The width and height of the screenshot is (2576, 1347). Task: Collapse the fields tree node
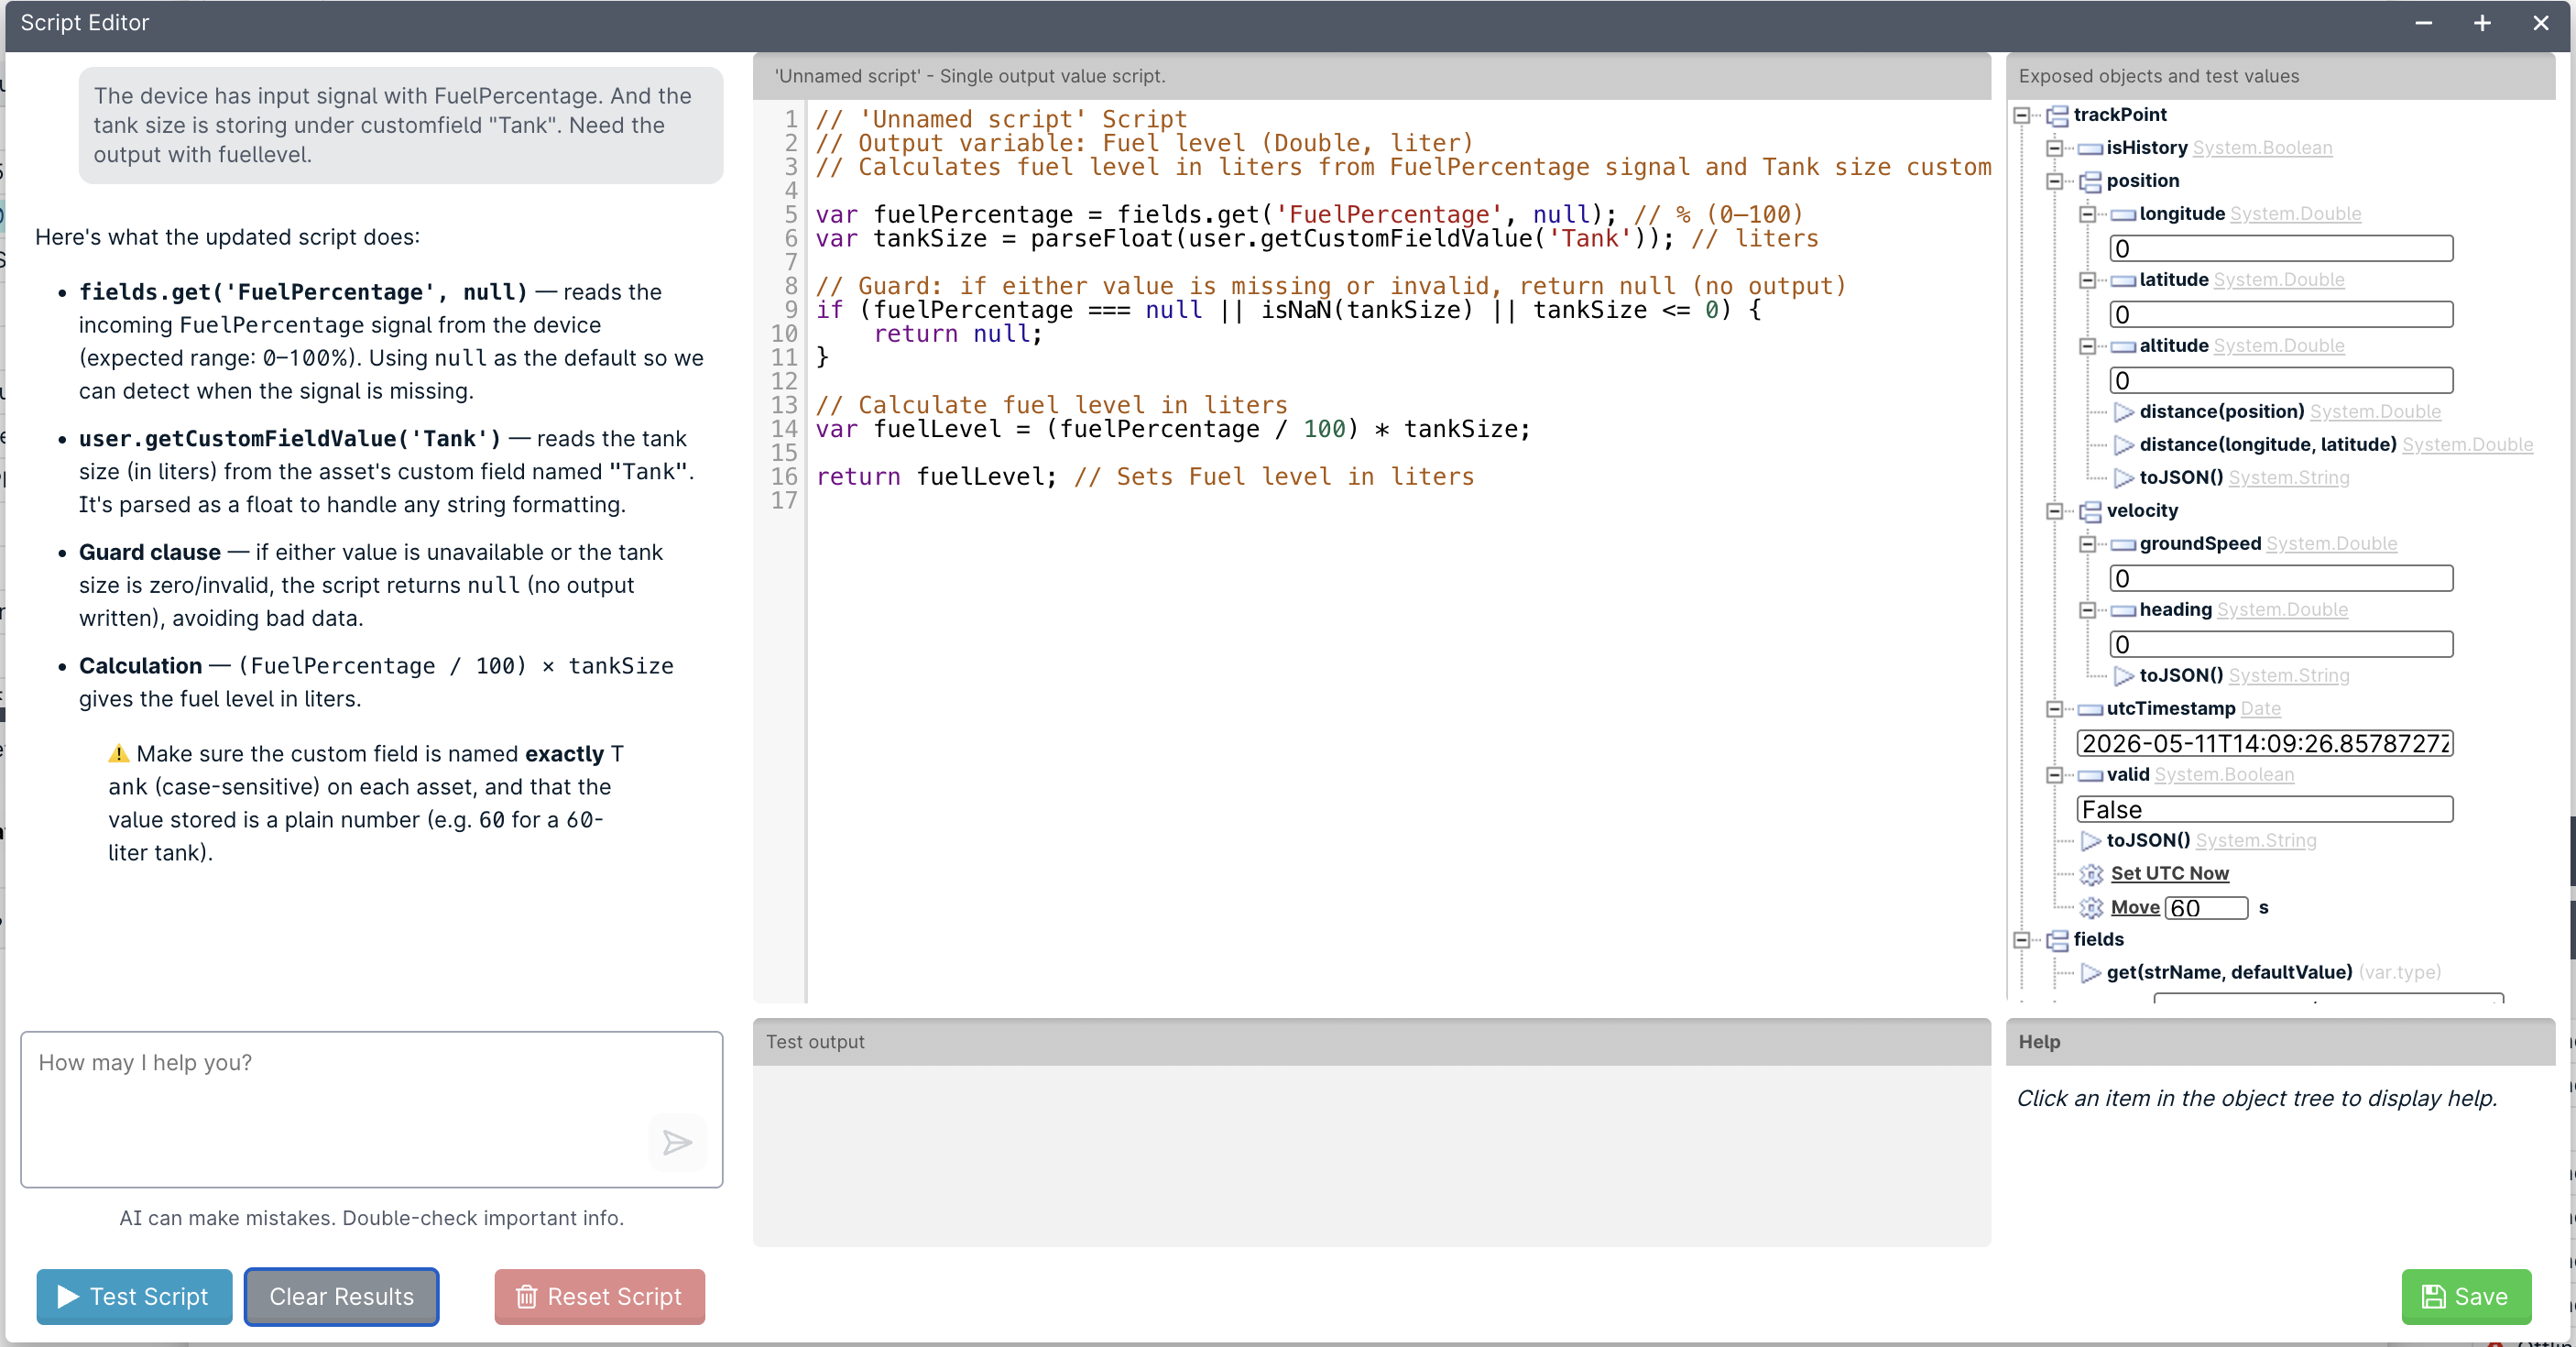[2022, 940]
